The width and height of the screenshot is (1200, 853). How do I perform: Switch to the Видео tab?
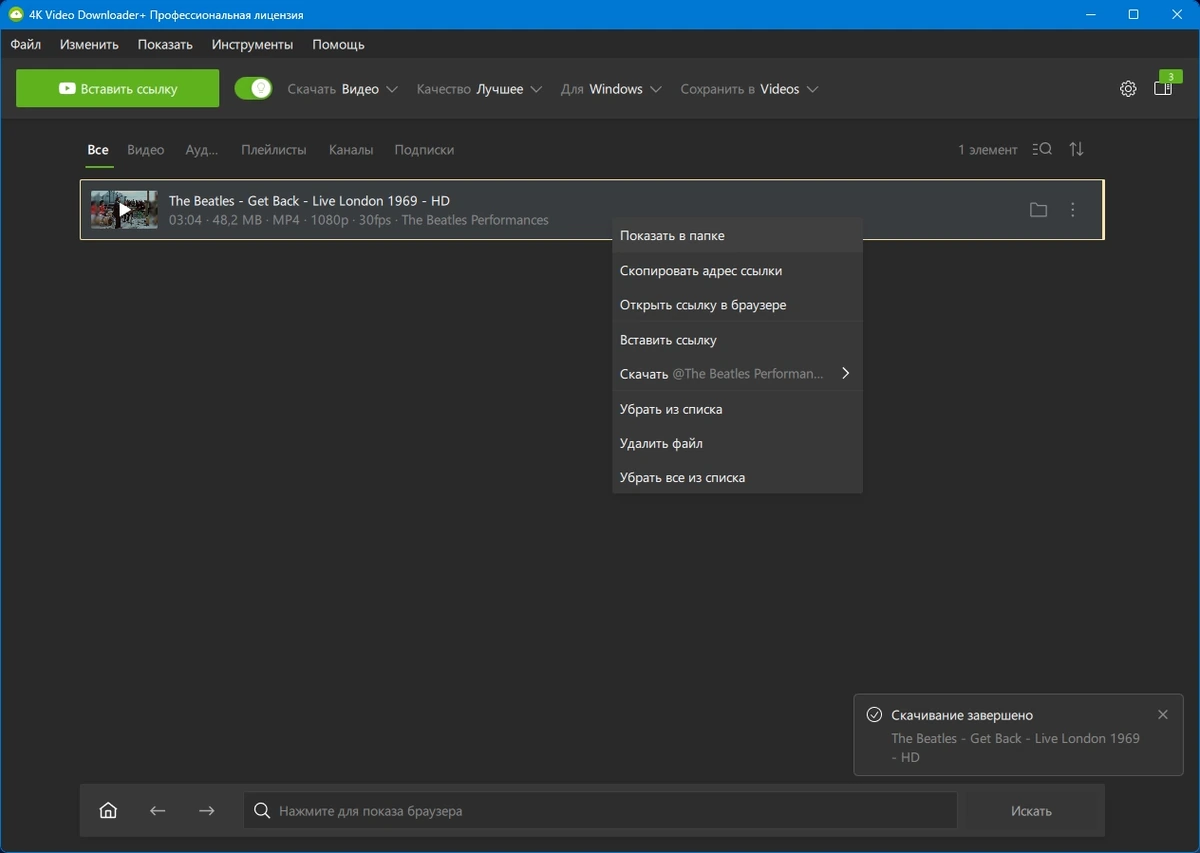point(146,150)
